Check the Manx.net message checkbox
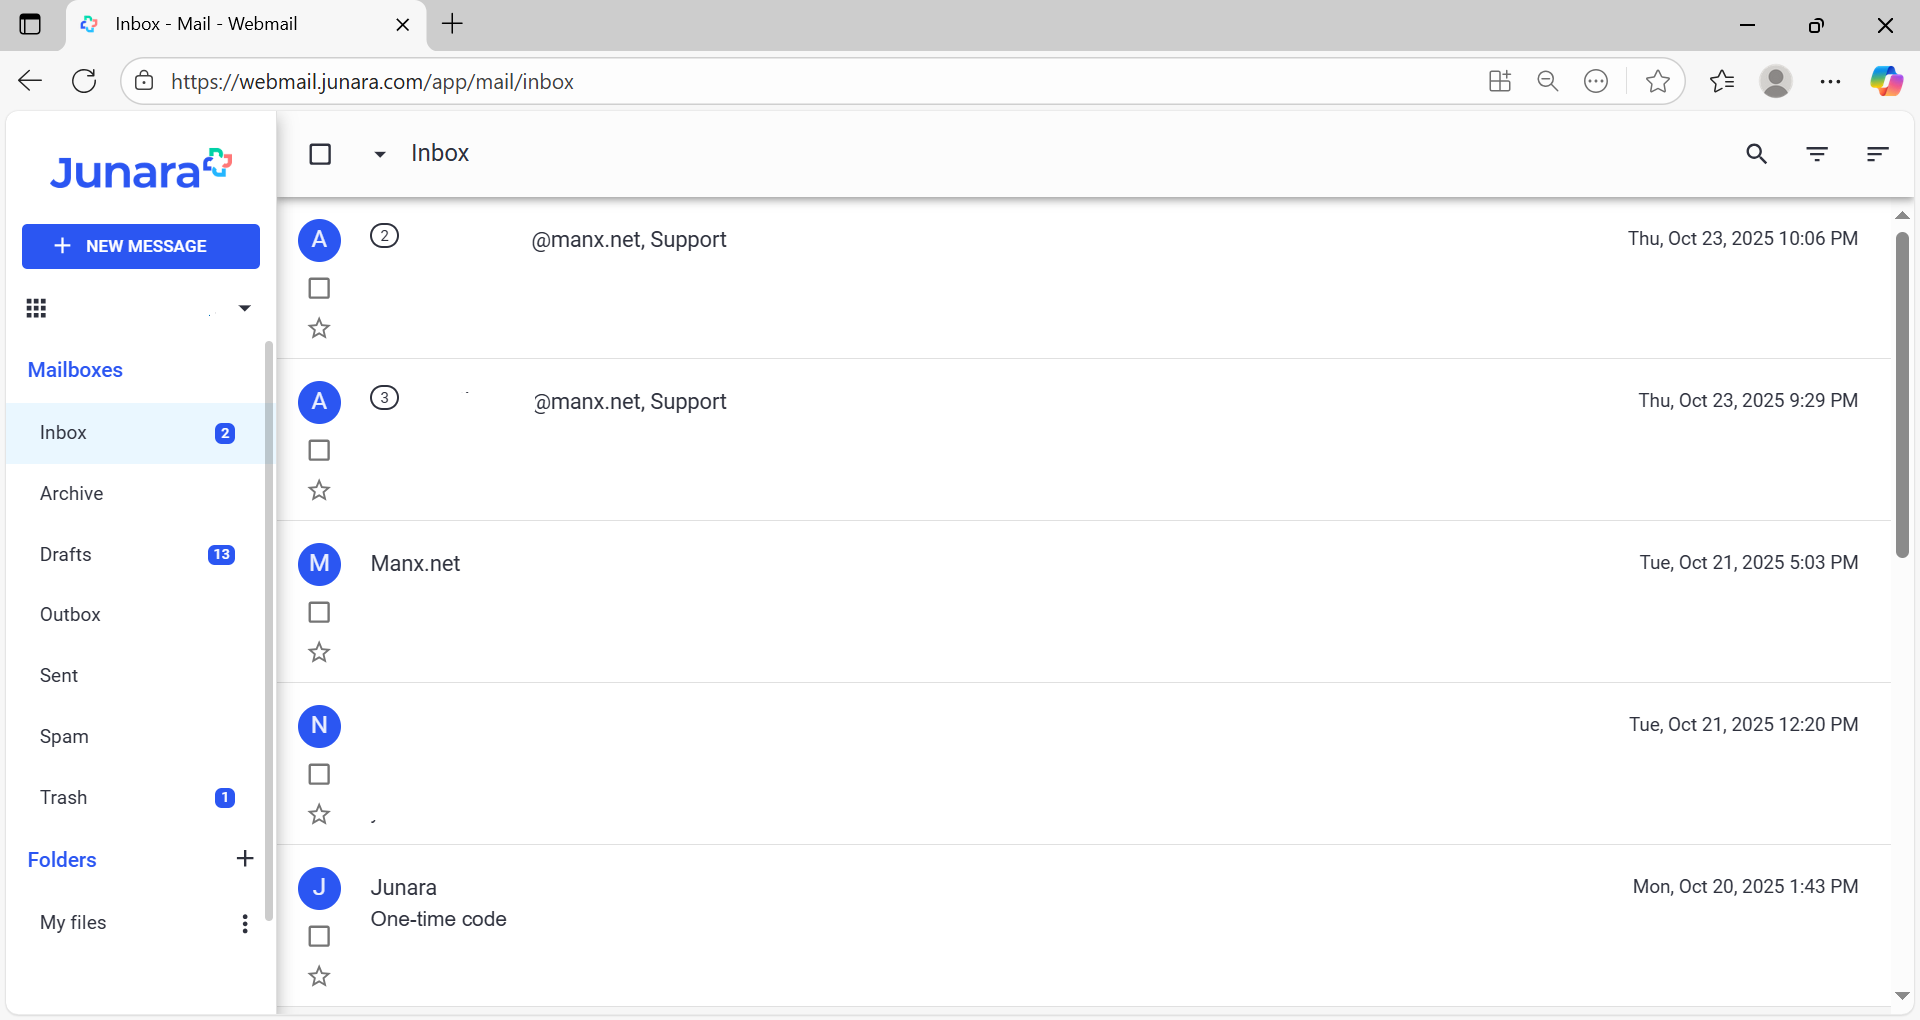This screenshot has height=1020, width=1920. tap(319, 612)
